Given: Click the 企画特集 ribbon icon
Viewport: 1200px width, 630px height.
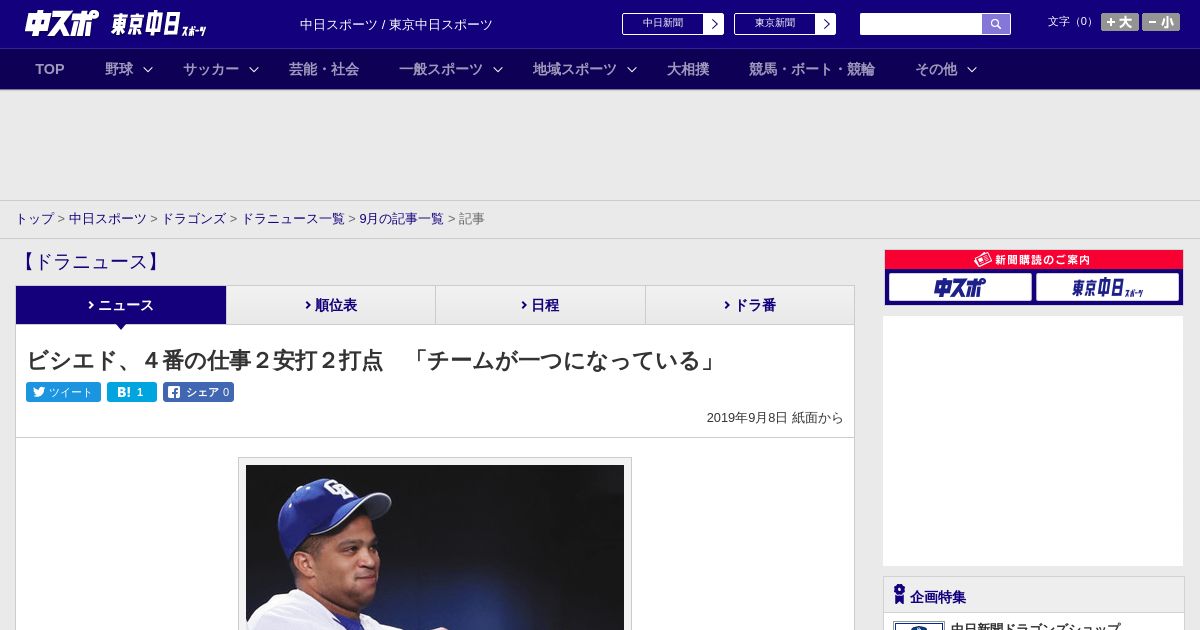Looking at the screenshot, I should point(899,595).
